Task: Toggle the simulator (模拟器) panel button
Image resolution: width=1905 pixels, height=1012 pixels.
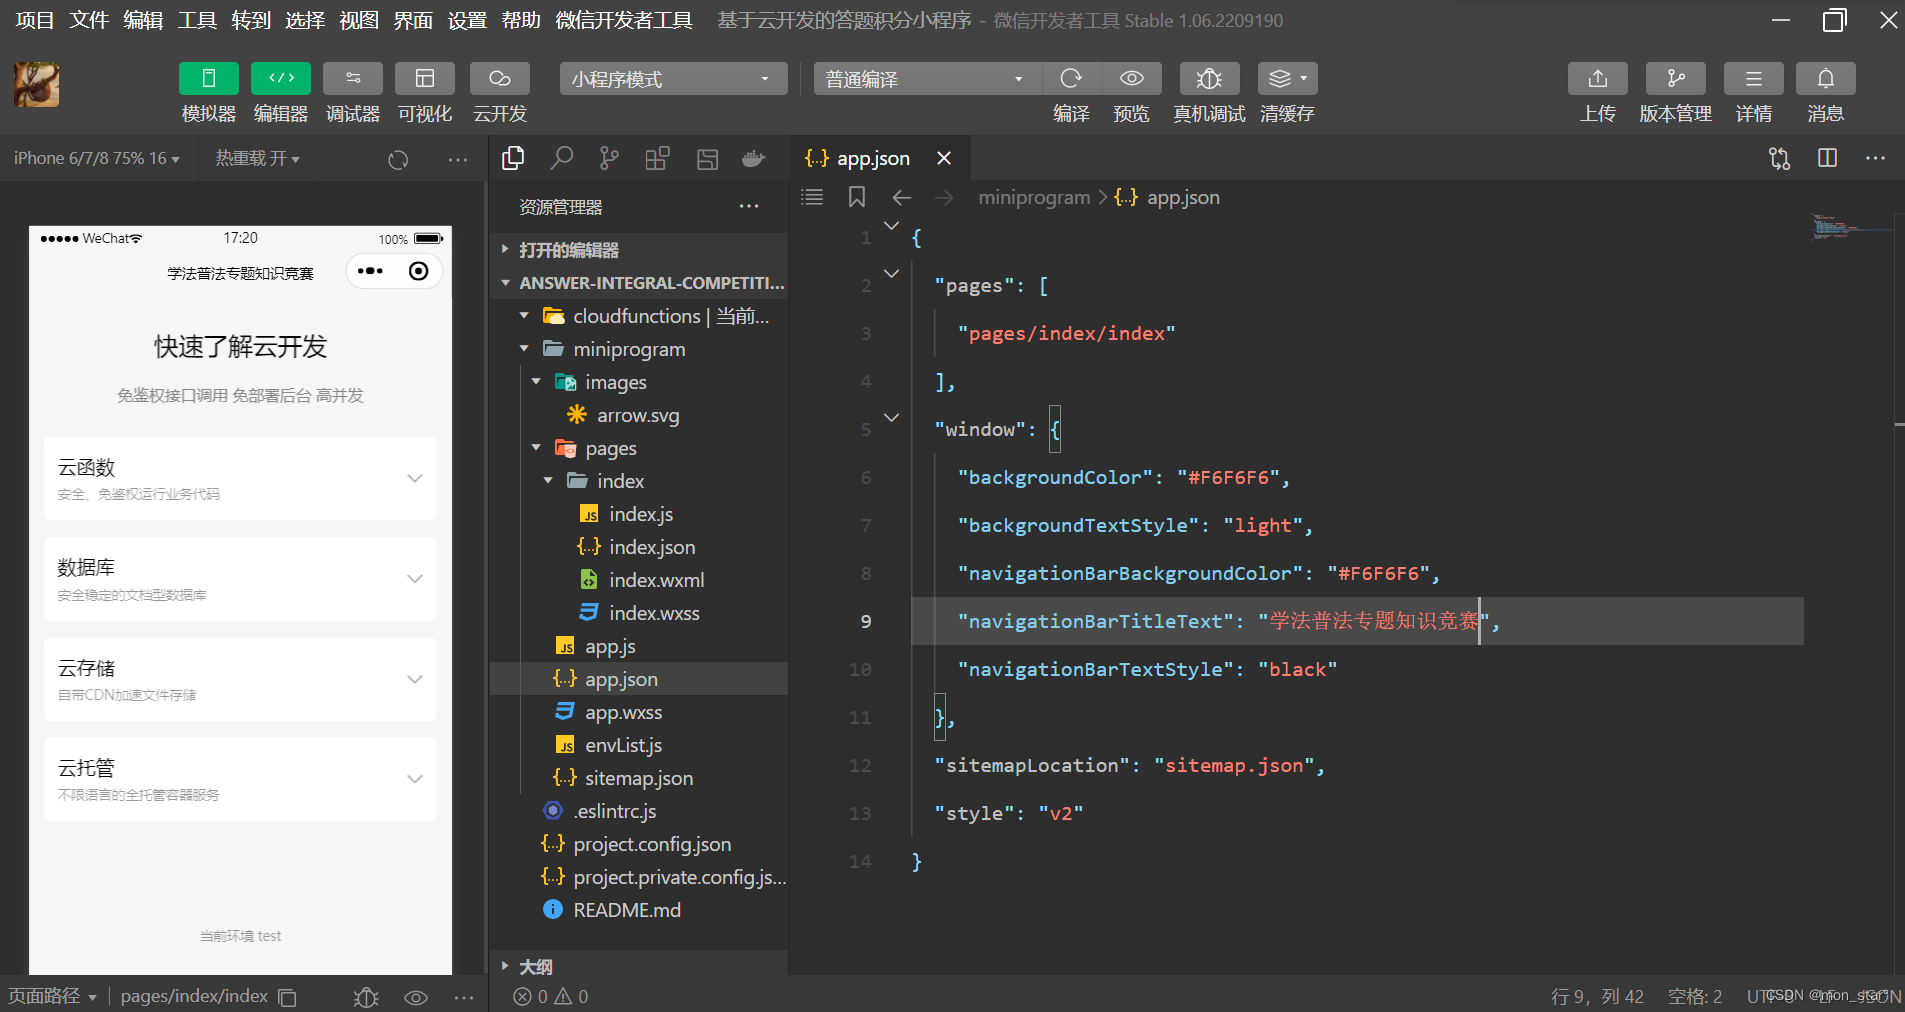Action: pyautogui.click(x=208, y=78)
